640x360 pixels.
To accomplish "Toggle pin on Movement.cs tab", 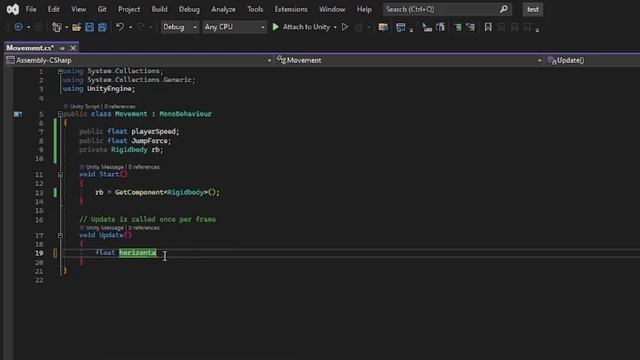I will click(62, 48).
